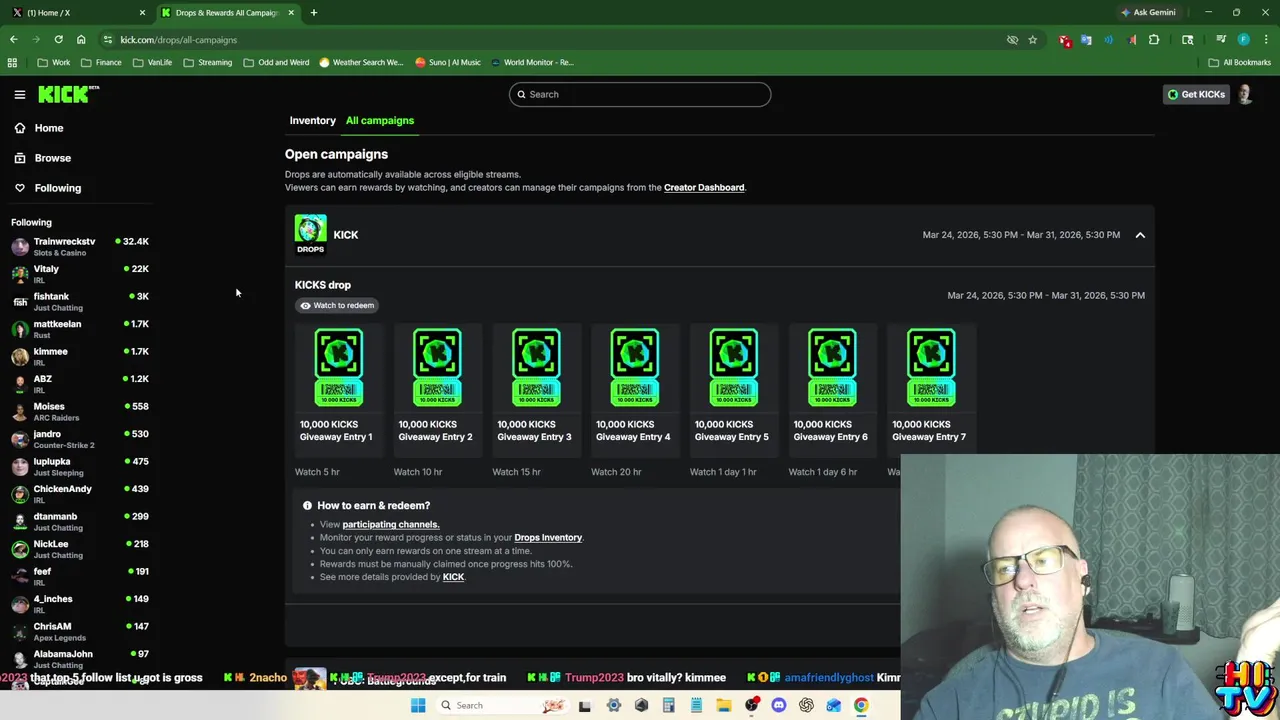
Task: Open Trainwreckstv channel in Following list
Action: coord(80,246)
